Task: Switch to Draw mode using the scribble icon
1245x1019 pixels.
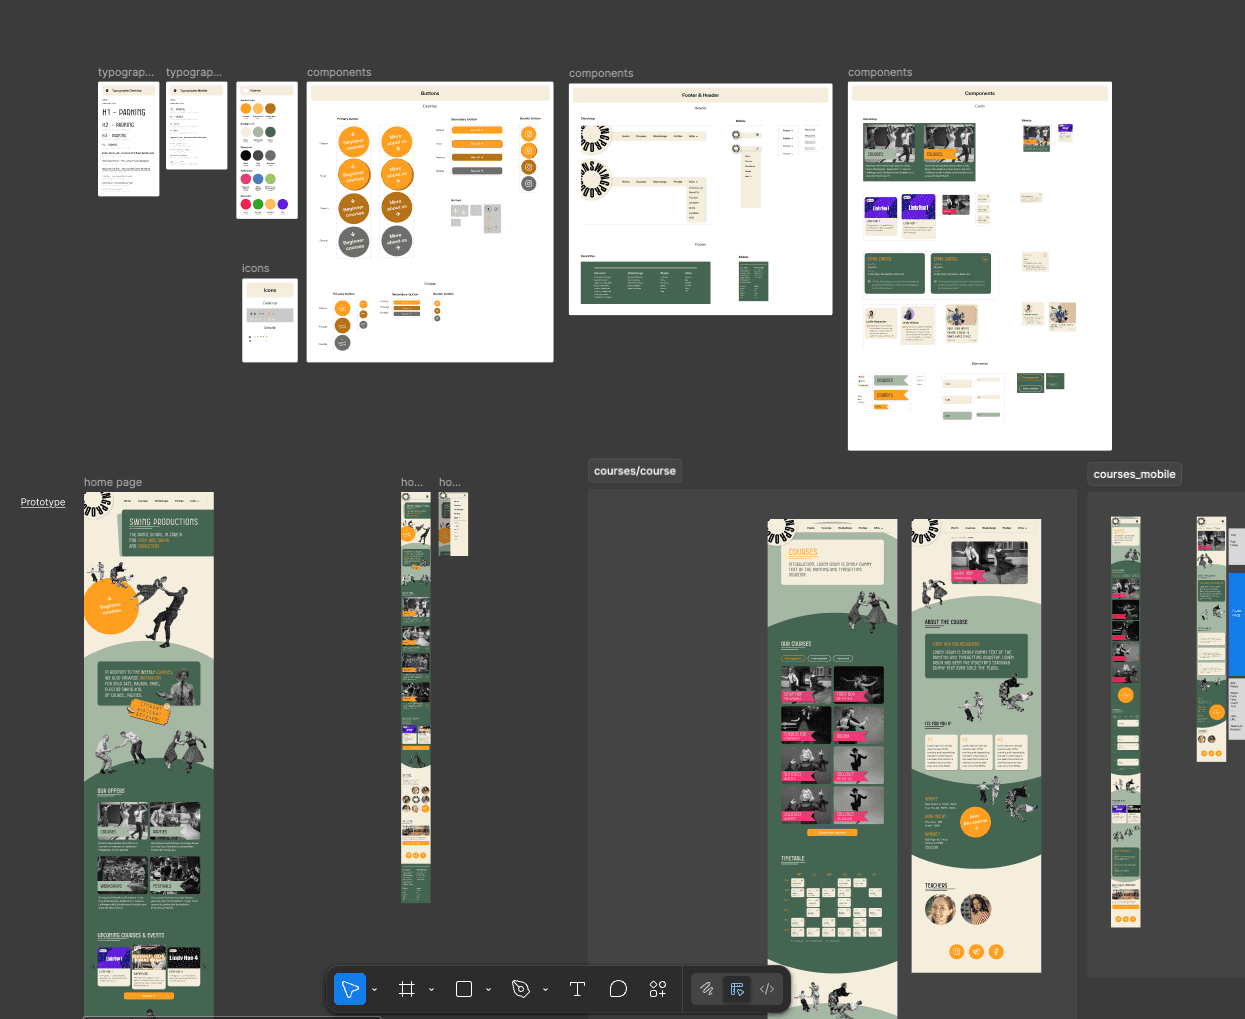Action: [707, 988]
